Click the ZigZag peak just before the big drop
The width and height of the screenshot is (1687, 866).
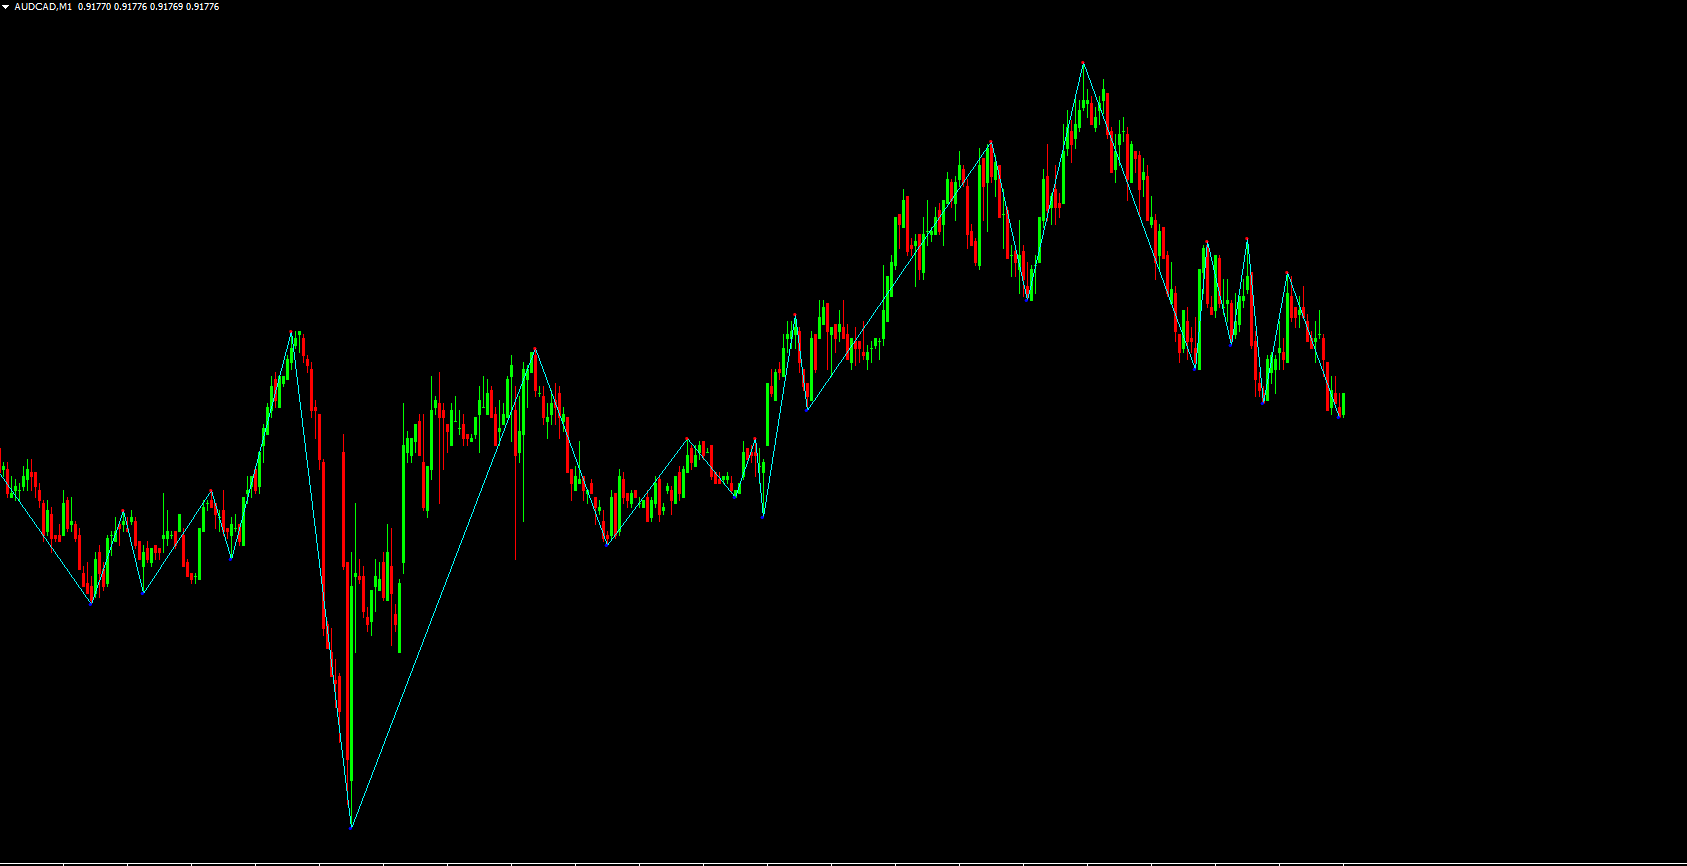click(293, 332)
